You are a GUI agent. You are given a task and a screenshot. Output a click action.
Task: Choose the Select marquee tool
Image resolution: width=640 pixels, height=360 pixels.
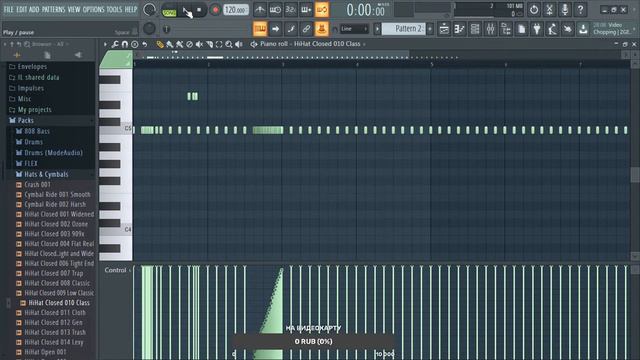pos(219,44)
